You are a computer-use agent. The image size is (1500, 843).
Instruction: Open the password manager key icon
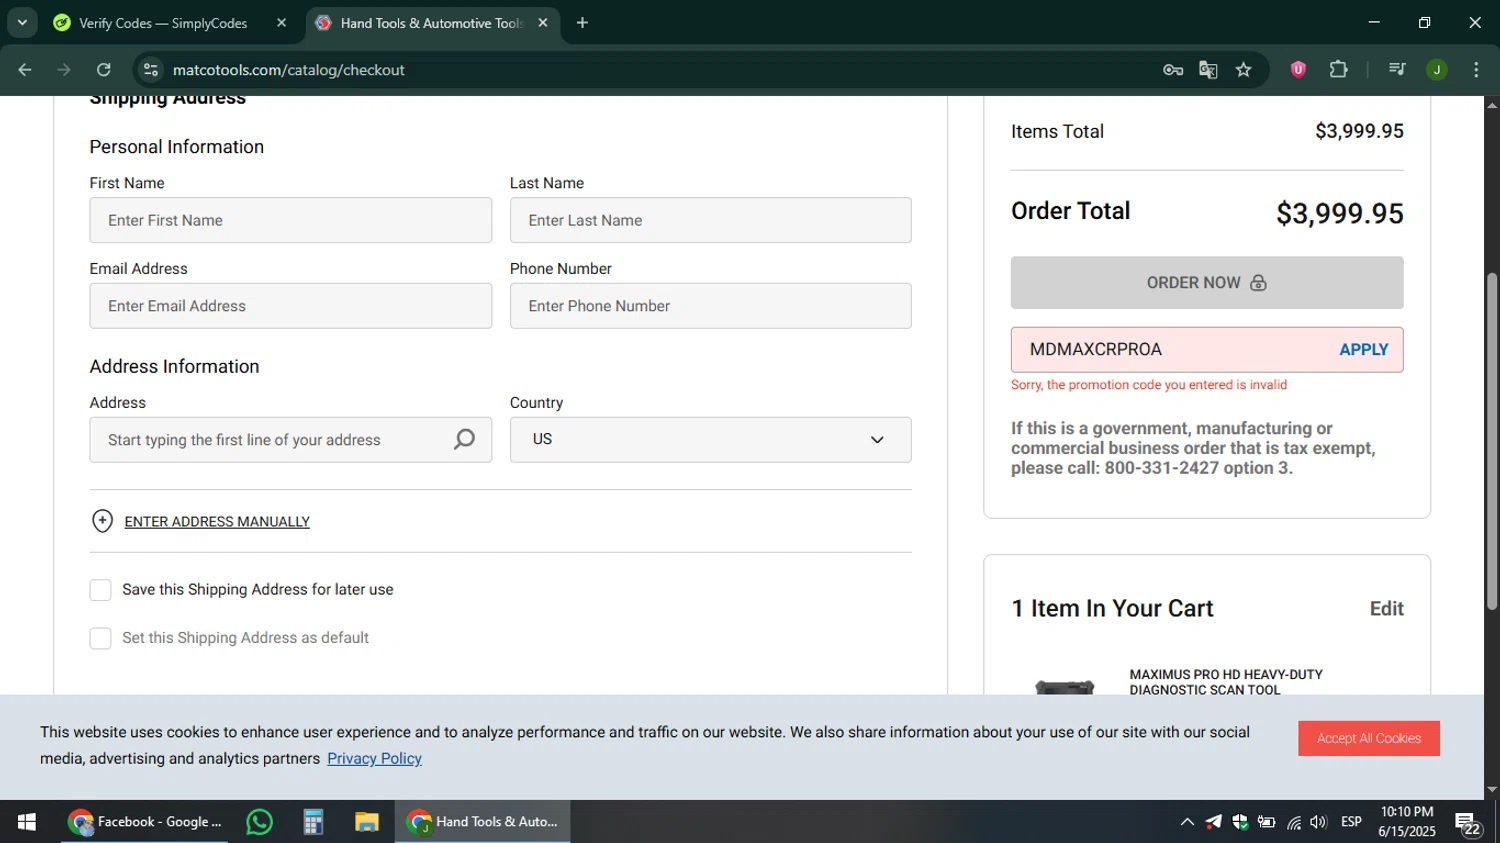1173,70
